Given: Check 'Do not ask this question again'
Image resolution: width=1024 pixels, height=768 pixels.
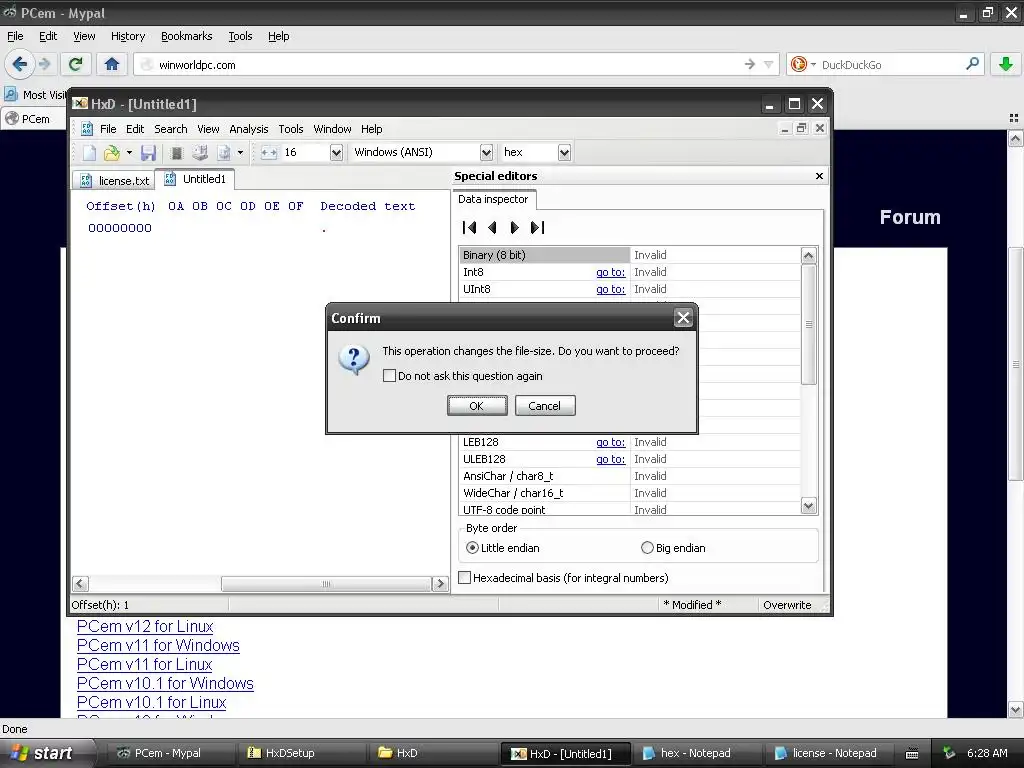Looking at the screenshot, I should point(389,376).
